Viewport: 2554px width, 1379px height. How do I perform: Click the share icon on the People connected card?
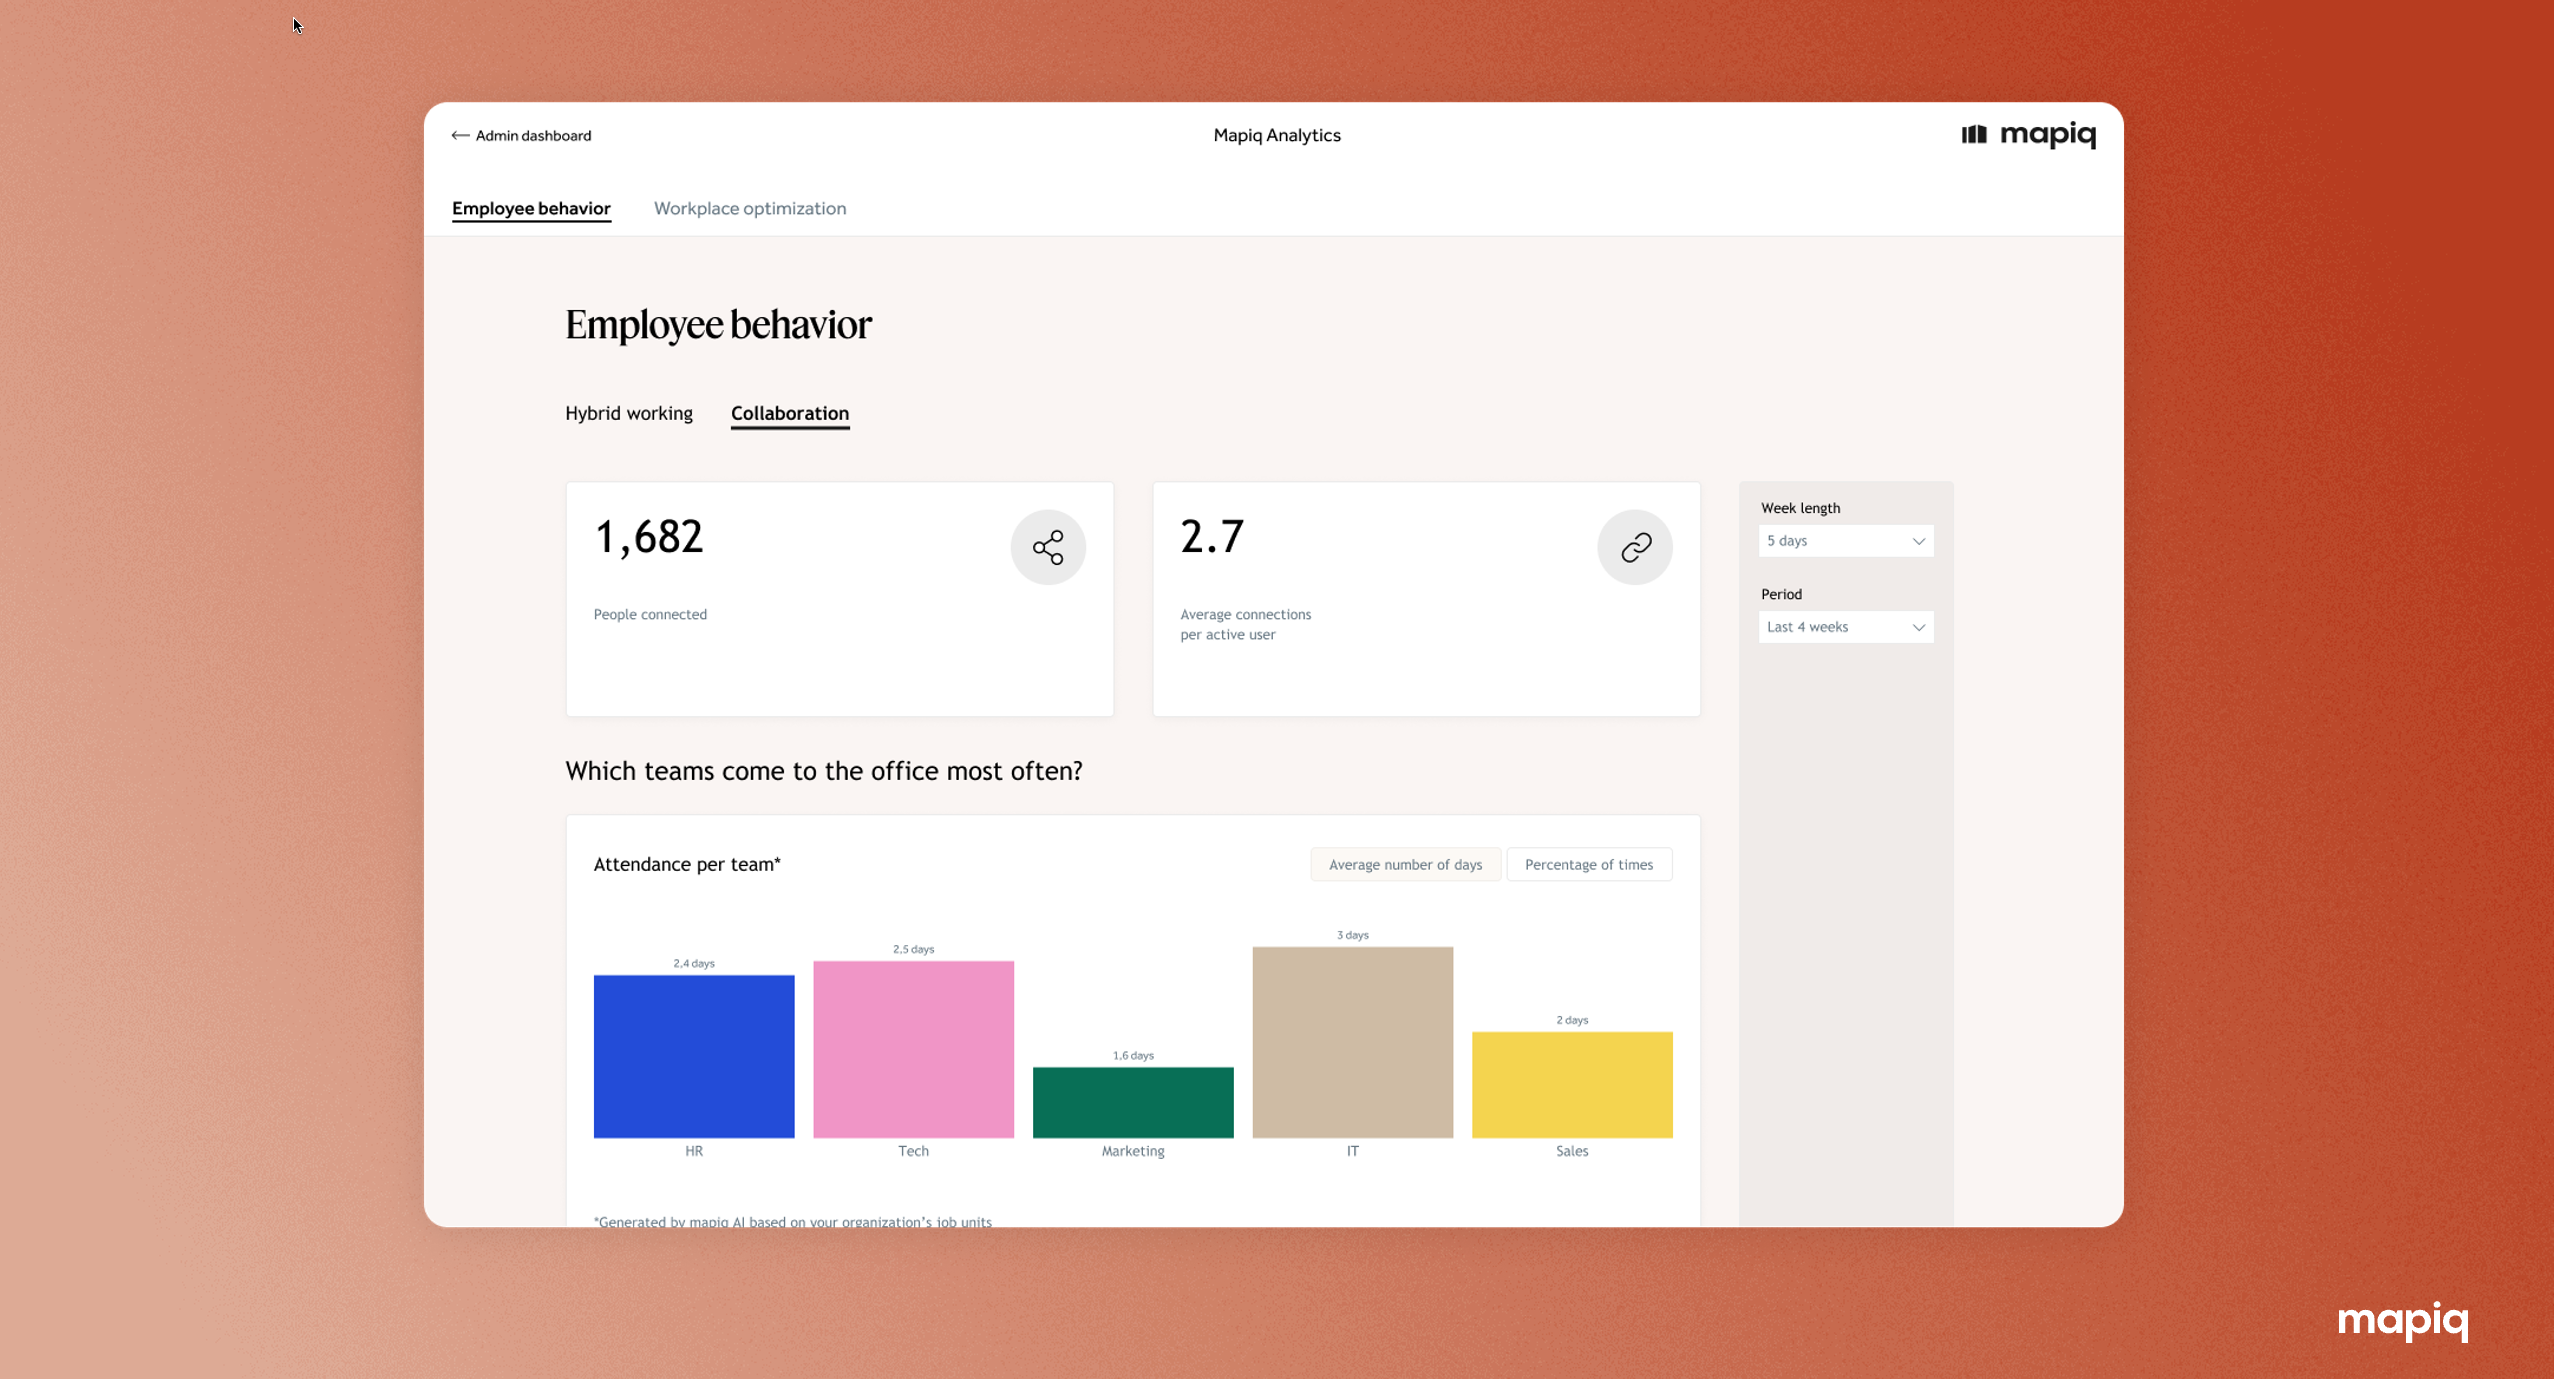tap(1048, 546)
